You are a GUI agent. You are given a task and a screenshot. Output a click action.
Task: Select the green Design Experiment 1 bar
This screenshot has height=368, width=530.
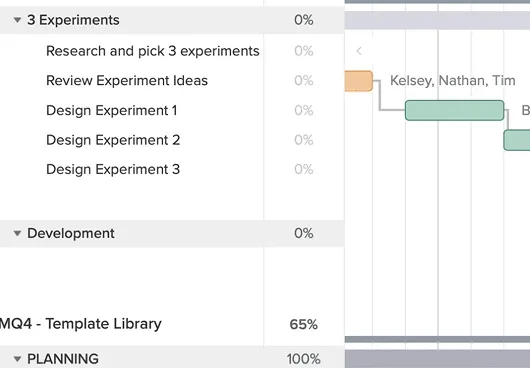coord(455,110)
